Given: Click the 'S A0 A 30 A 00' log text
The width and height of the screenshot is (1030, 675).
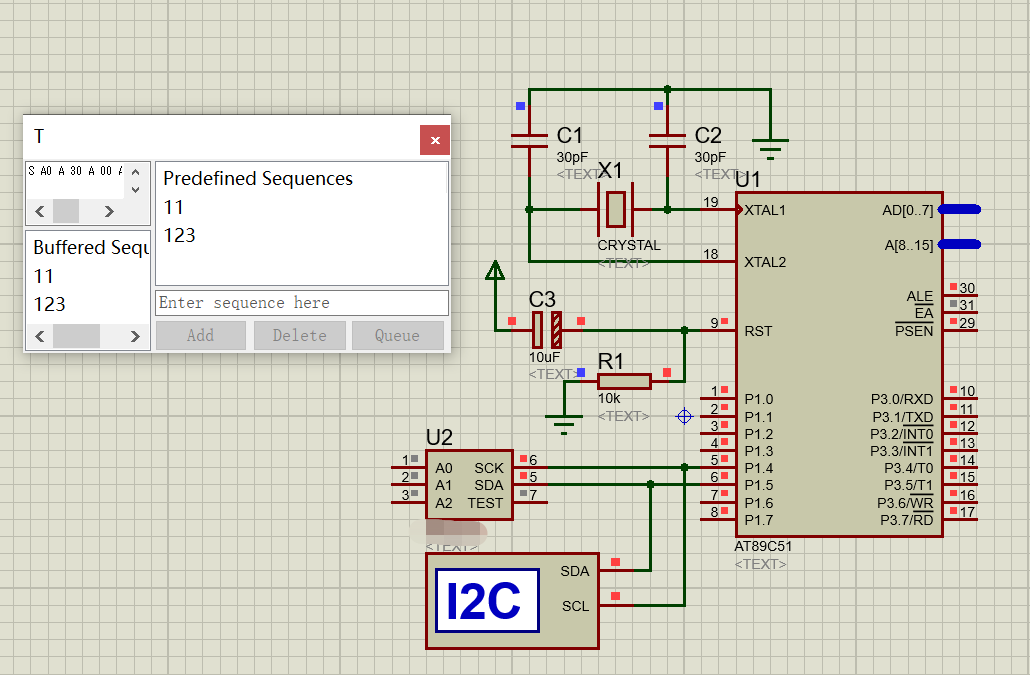Looking at the screenshot, I should (75, 171).
